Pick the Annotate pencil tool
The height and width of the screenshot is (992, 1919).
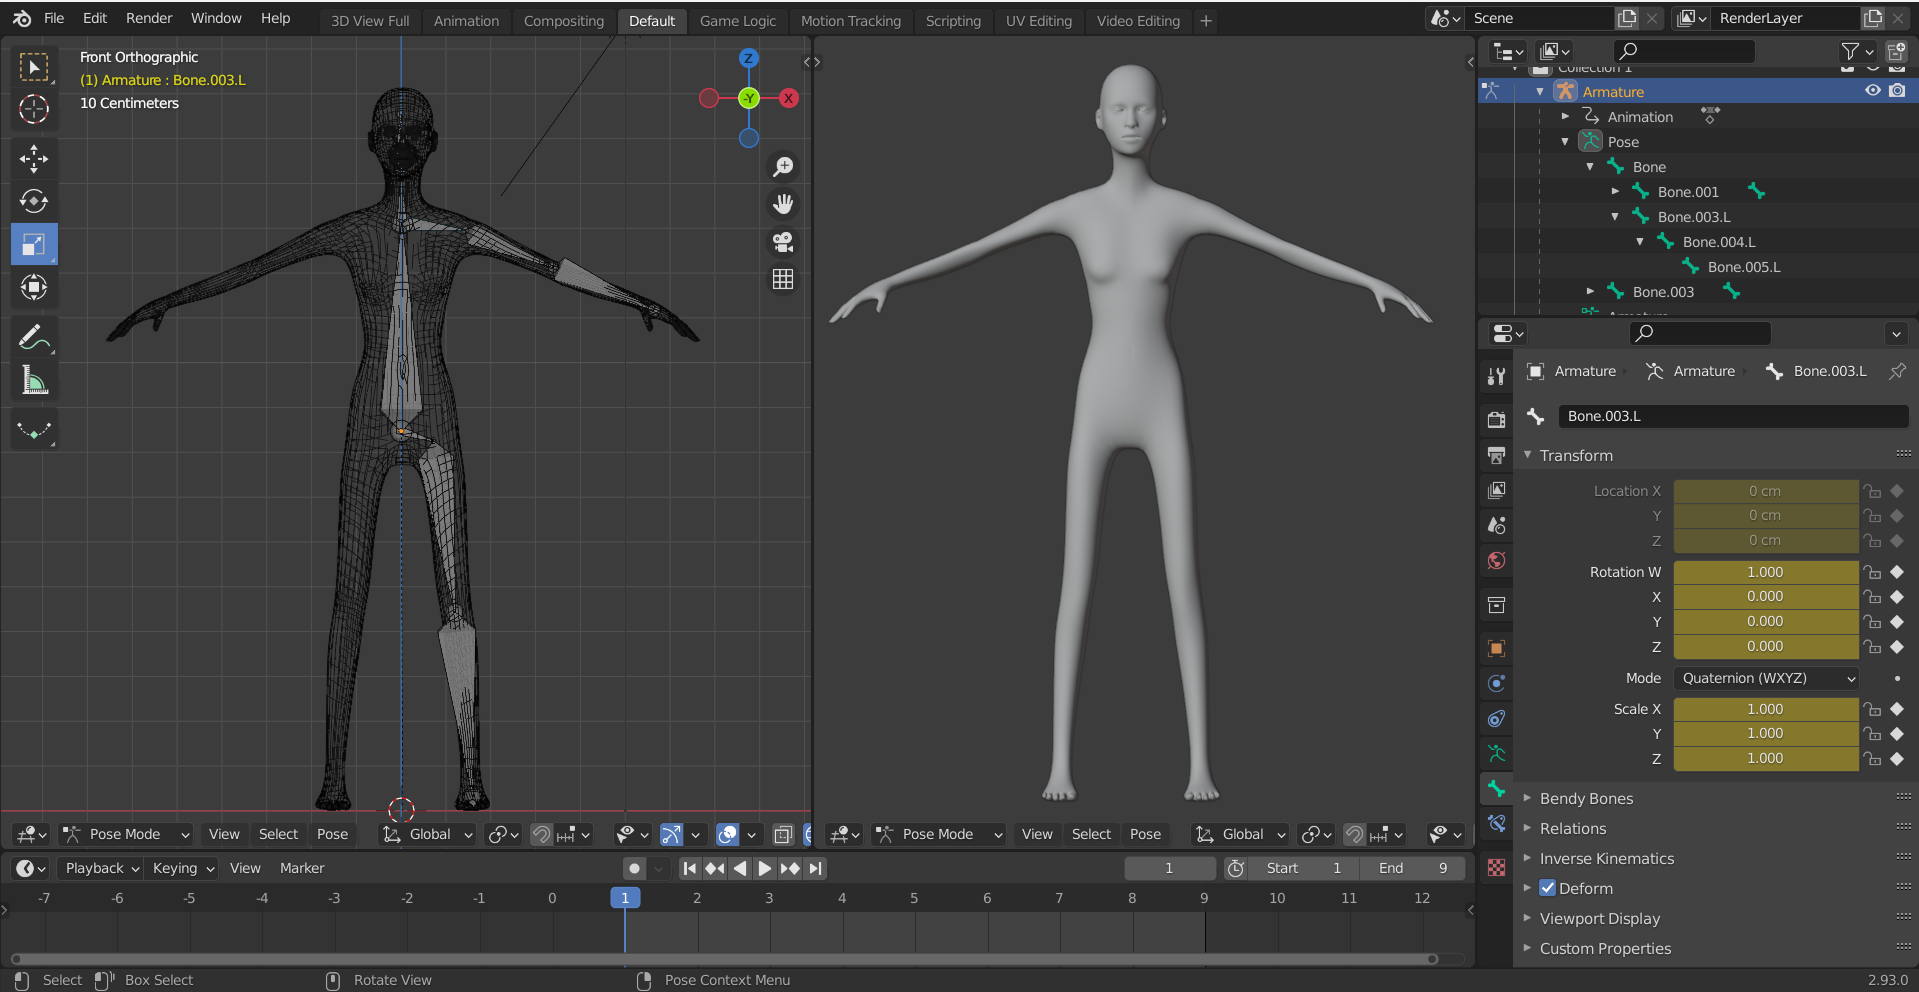(x=34, y=338)
